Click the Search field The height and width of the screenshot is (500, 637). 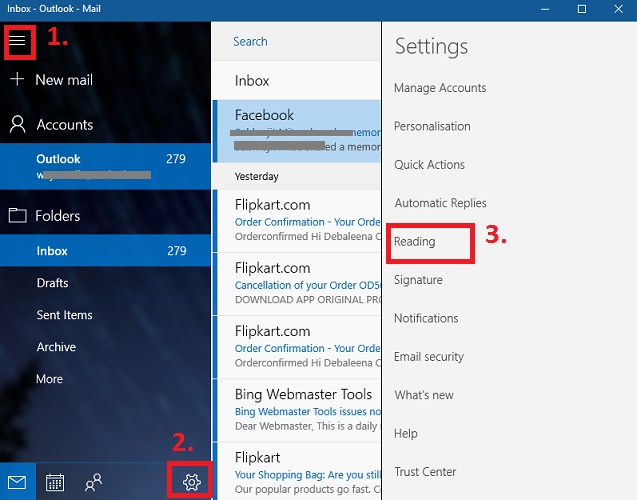click(297, 41)
